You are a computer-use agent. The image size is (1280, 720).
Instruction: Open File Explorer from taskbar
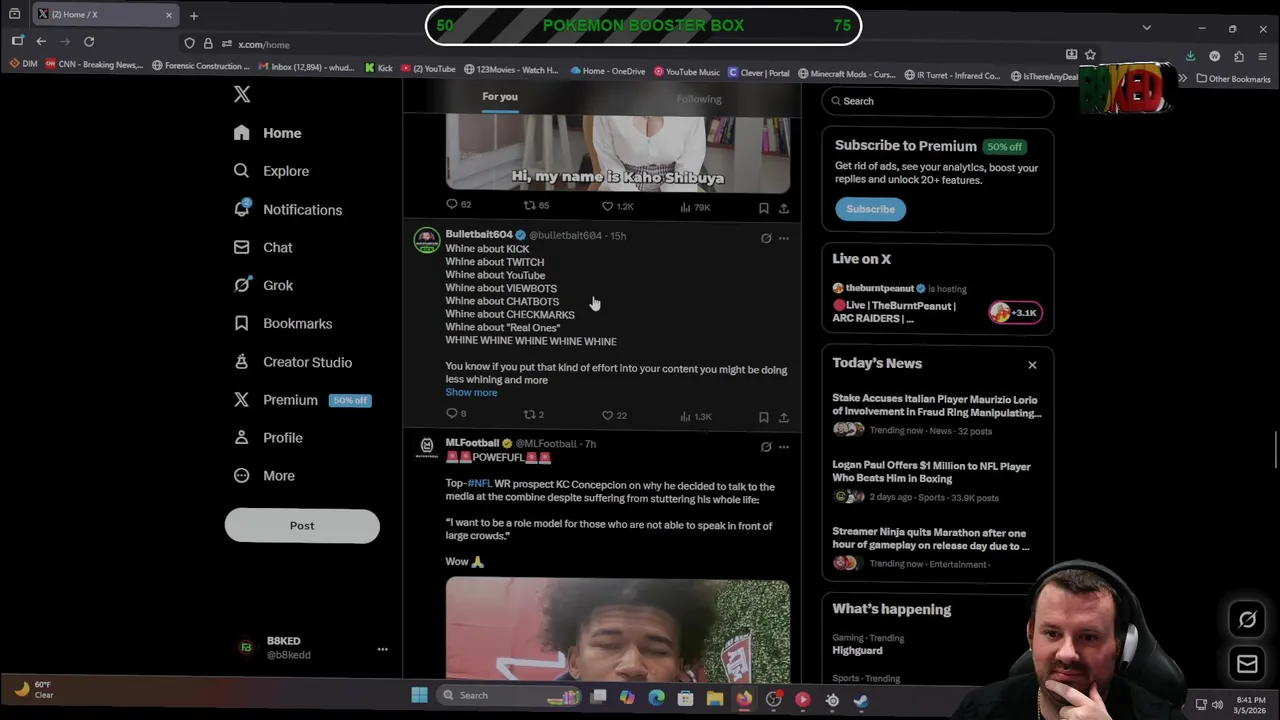tap(714, 699)
